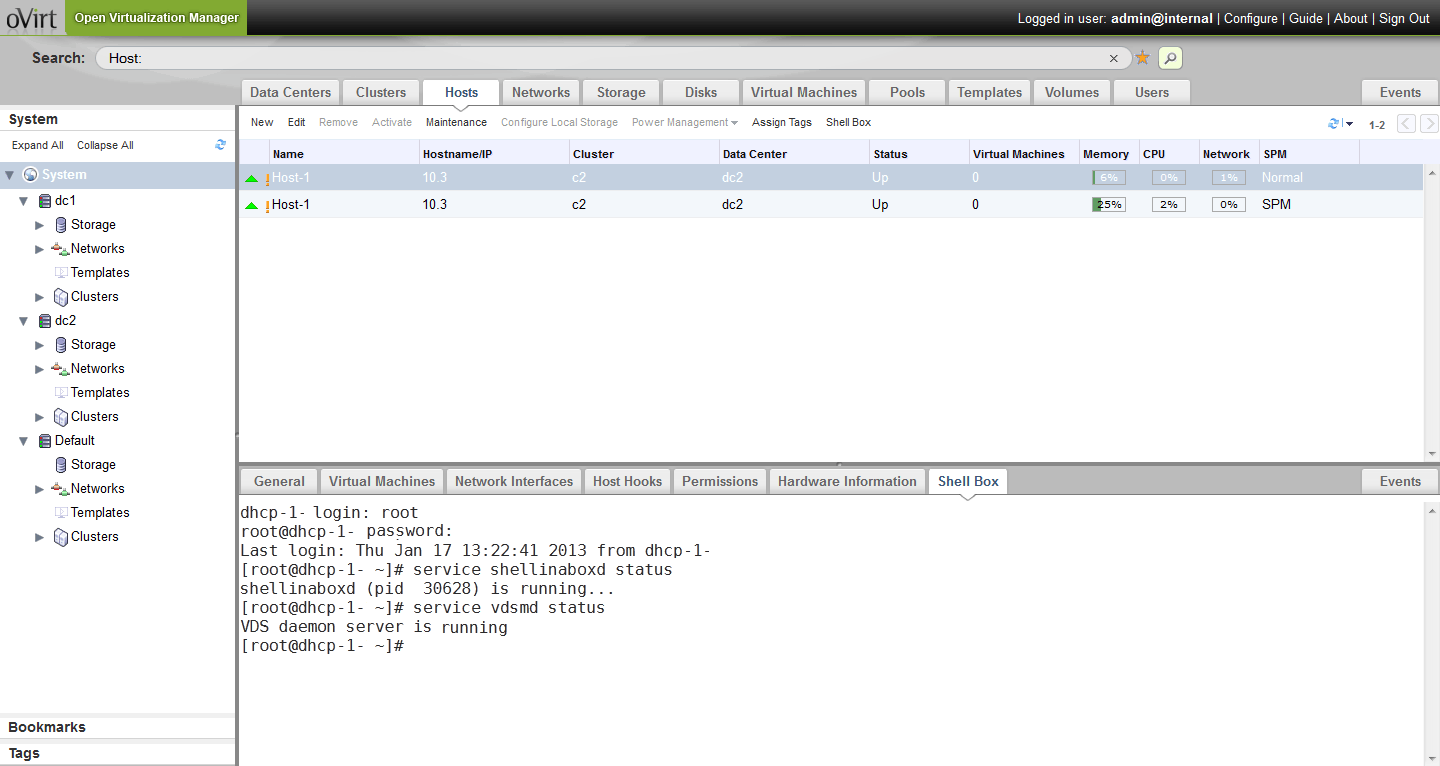Clear the search field with the X icon
Screen dimensions: 1440x766
(1114, 58)
